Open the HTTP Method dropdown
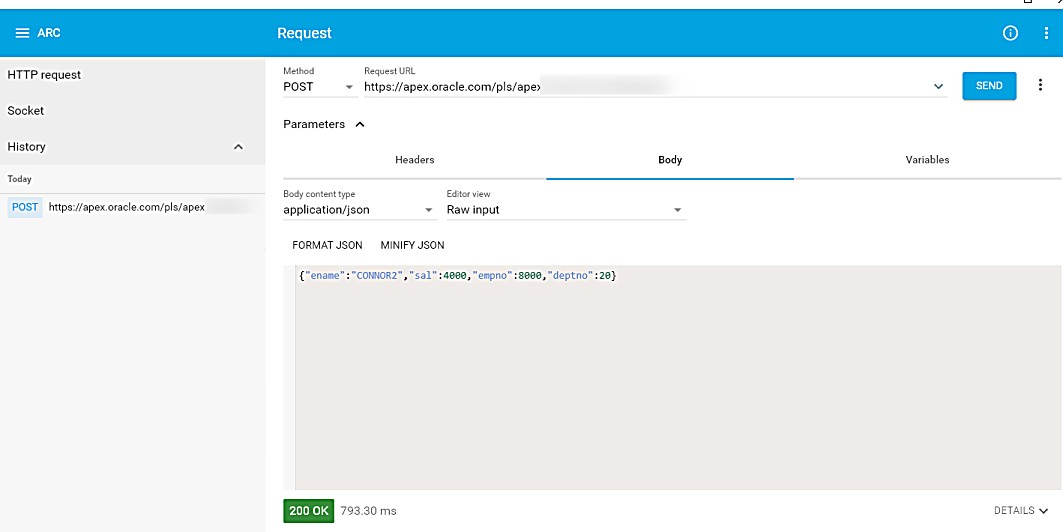Screen dimensions: 1063x532 click(x=318, y=87)
